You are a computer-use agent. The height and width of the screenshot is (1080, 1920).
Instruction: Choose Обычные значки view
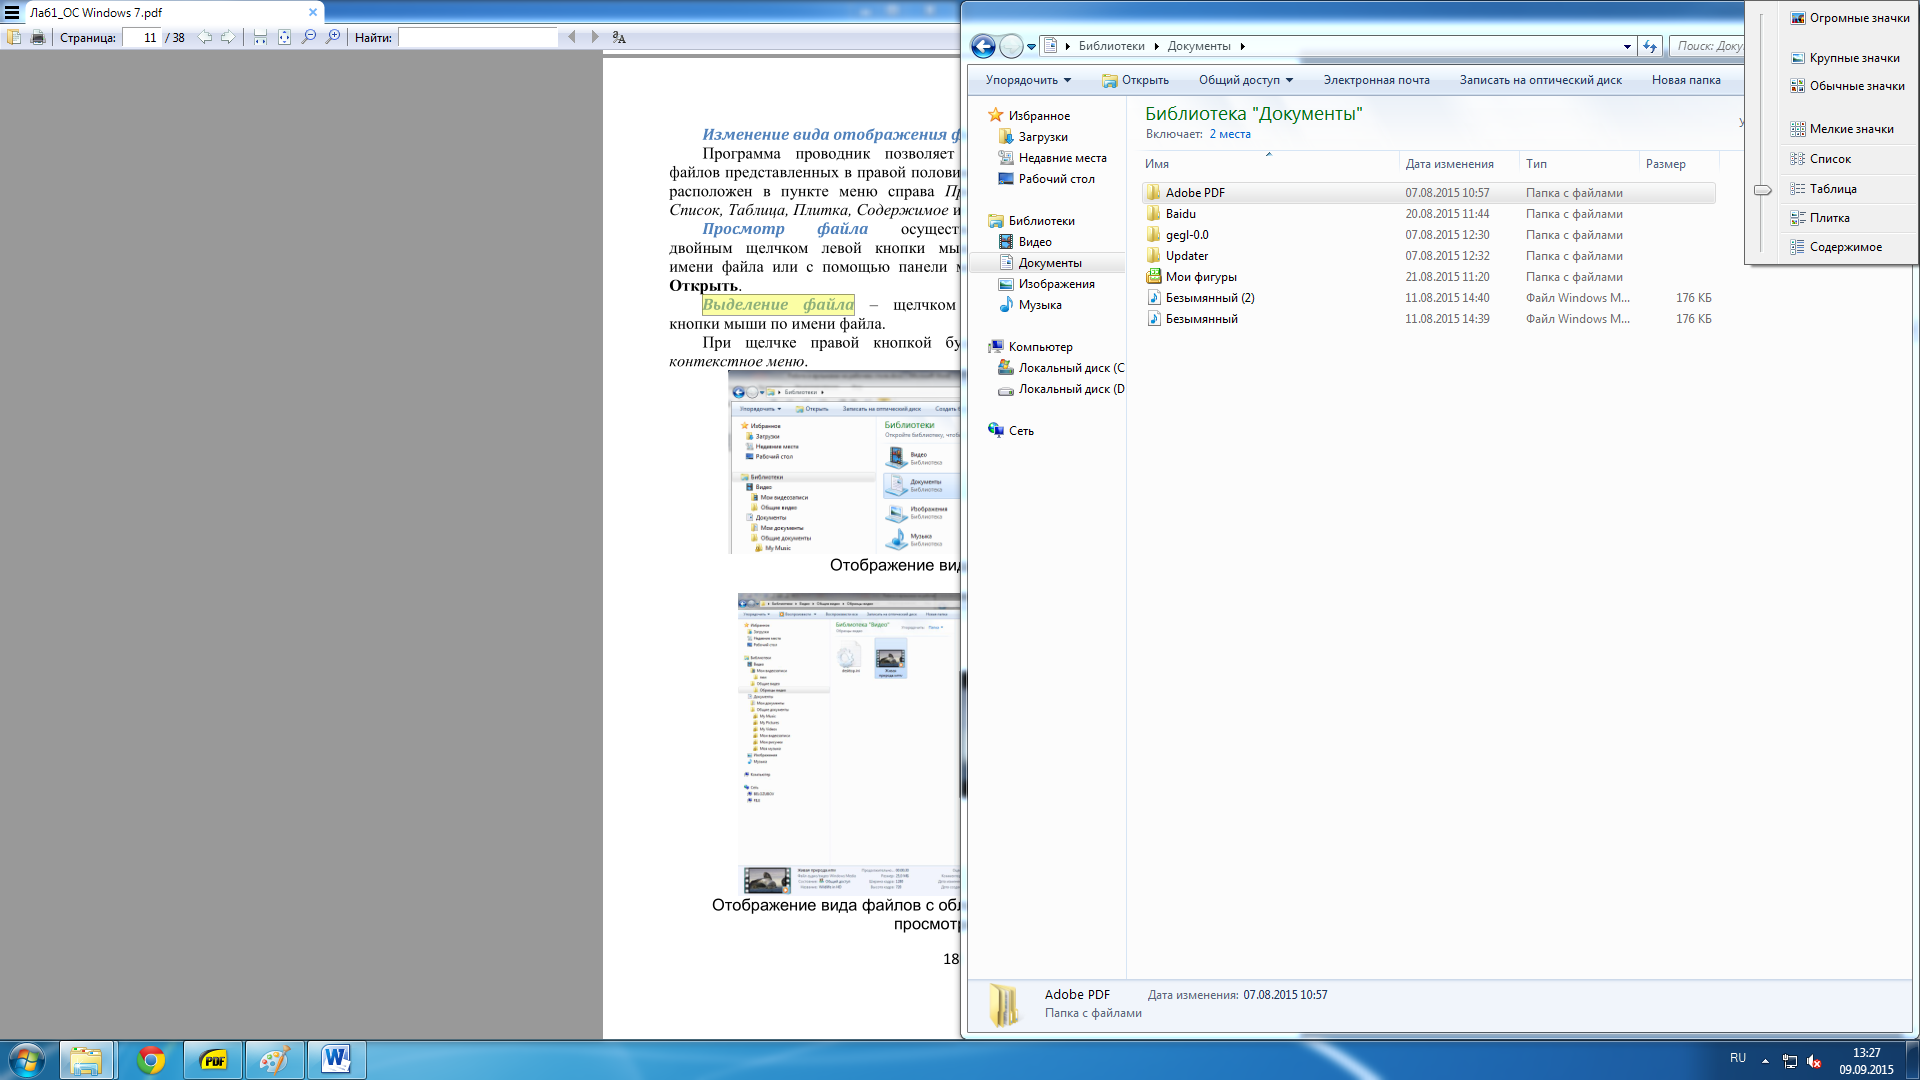[1850, 86]
